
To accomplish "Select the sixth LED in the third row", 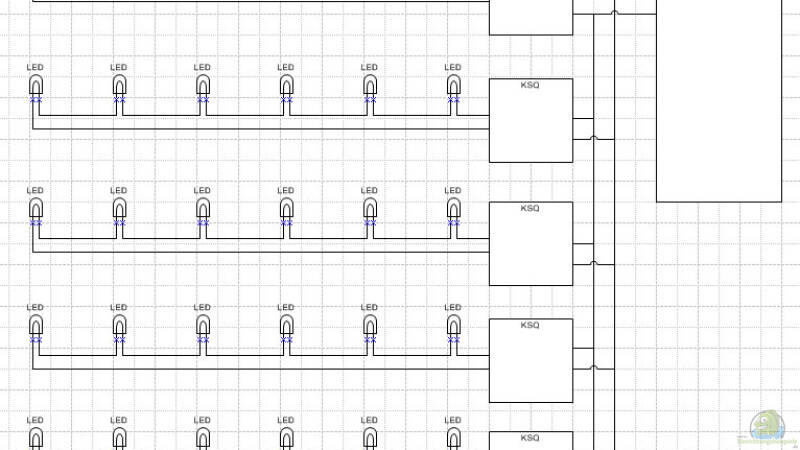I will (453, 325).
